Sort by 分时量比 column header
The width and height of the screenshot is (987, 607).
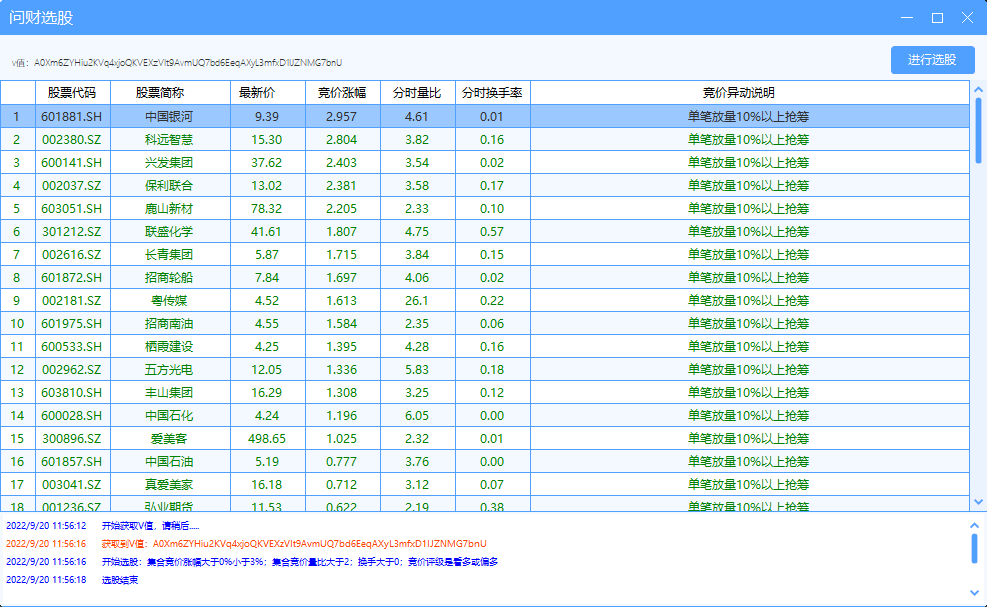[417, 93]
